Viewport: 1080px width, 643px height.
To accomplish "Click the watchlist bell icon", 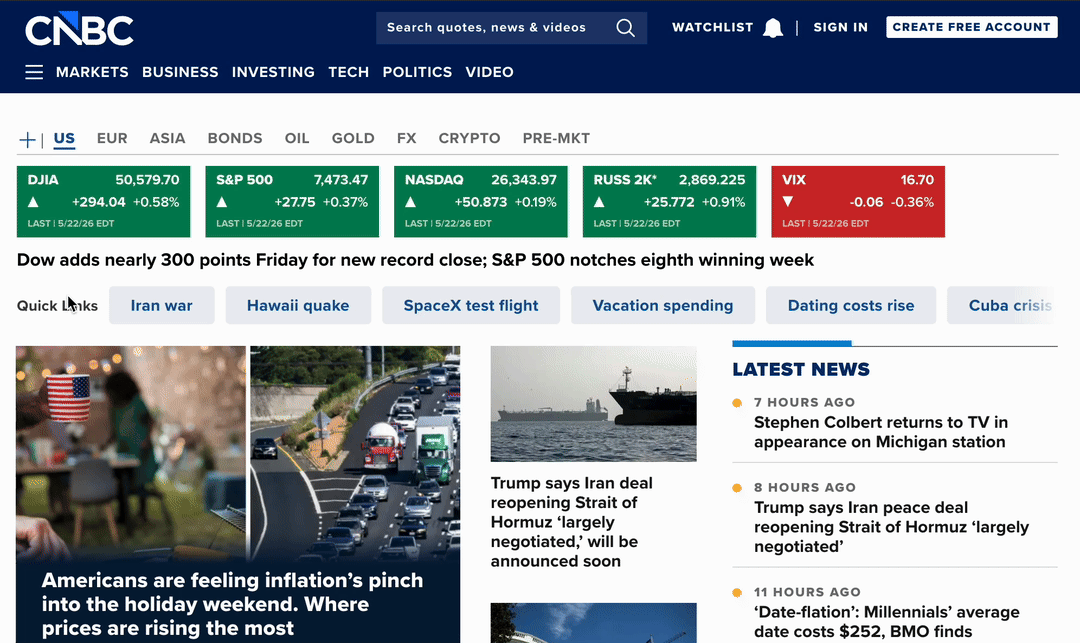I will click(773, 28).
